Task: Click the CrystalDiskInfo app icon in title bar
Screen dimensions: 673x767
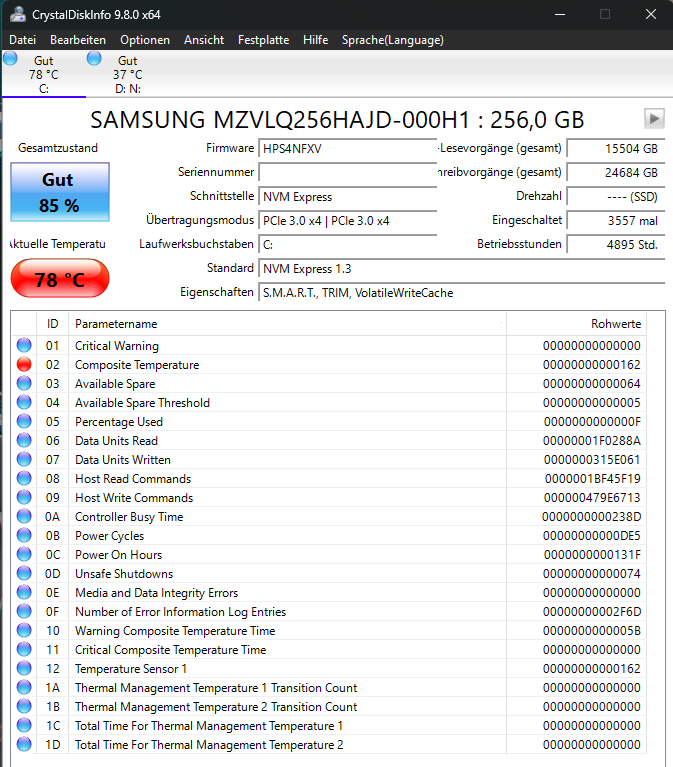Action: click(x=18, y=14)
